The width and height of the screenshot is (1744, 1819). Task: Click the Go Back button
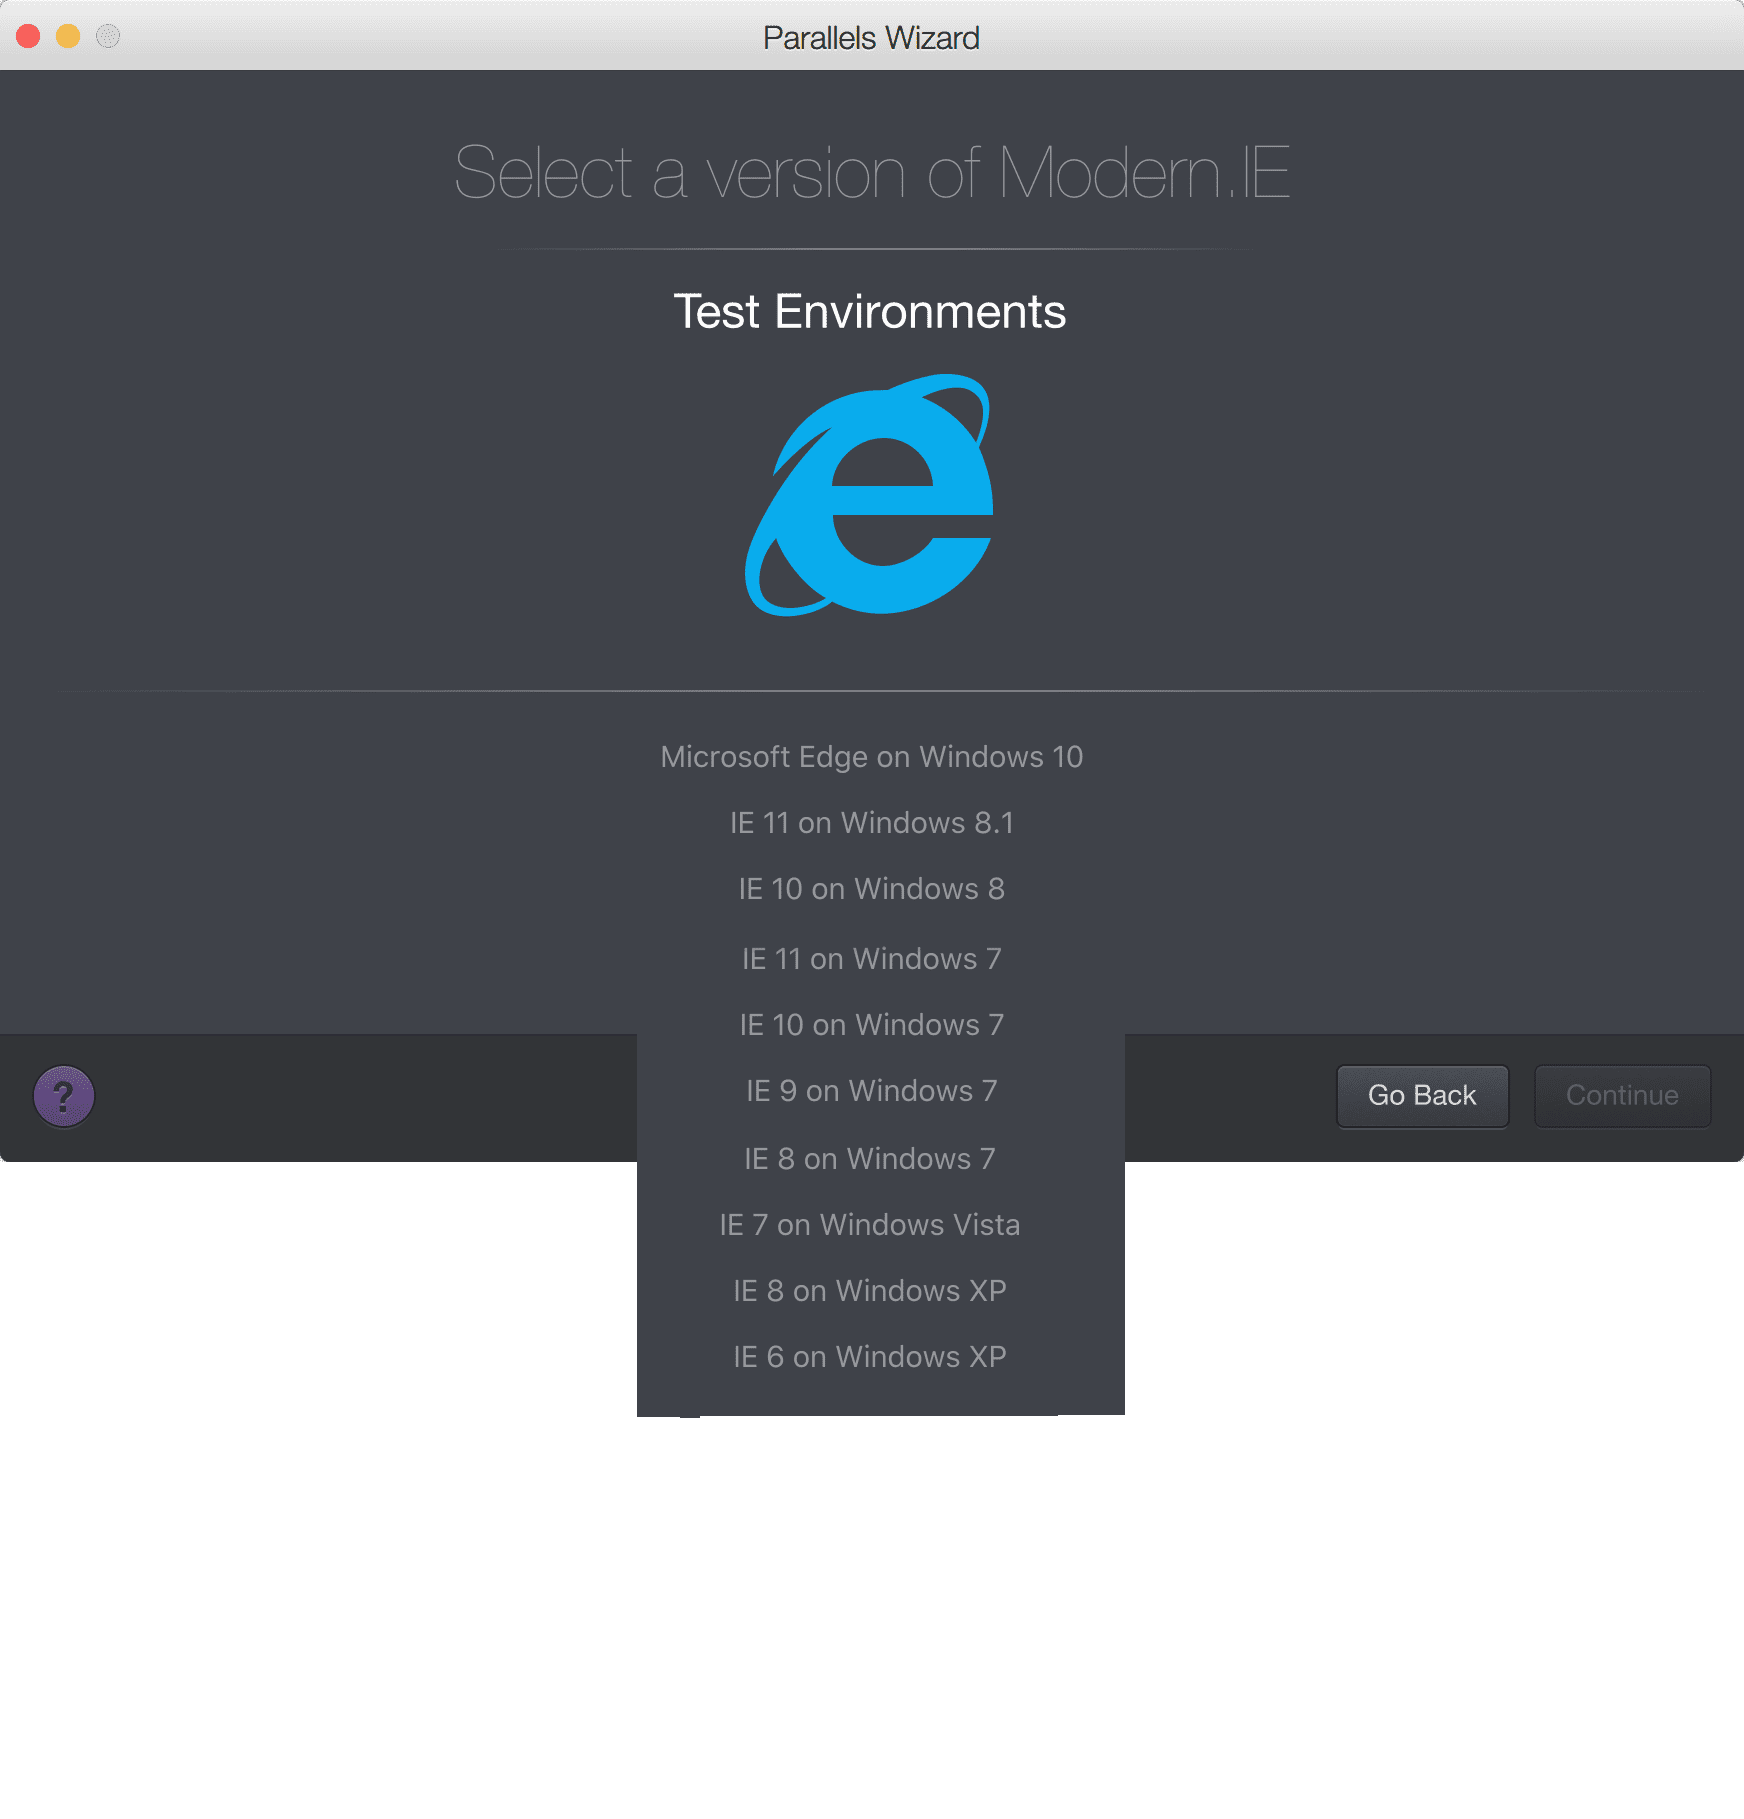[x=1422, y=1096]
